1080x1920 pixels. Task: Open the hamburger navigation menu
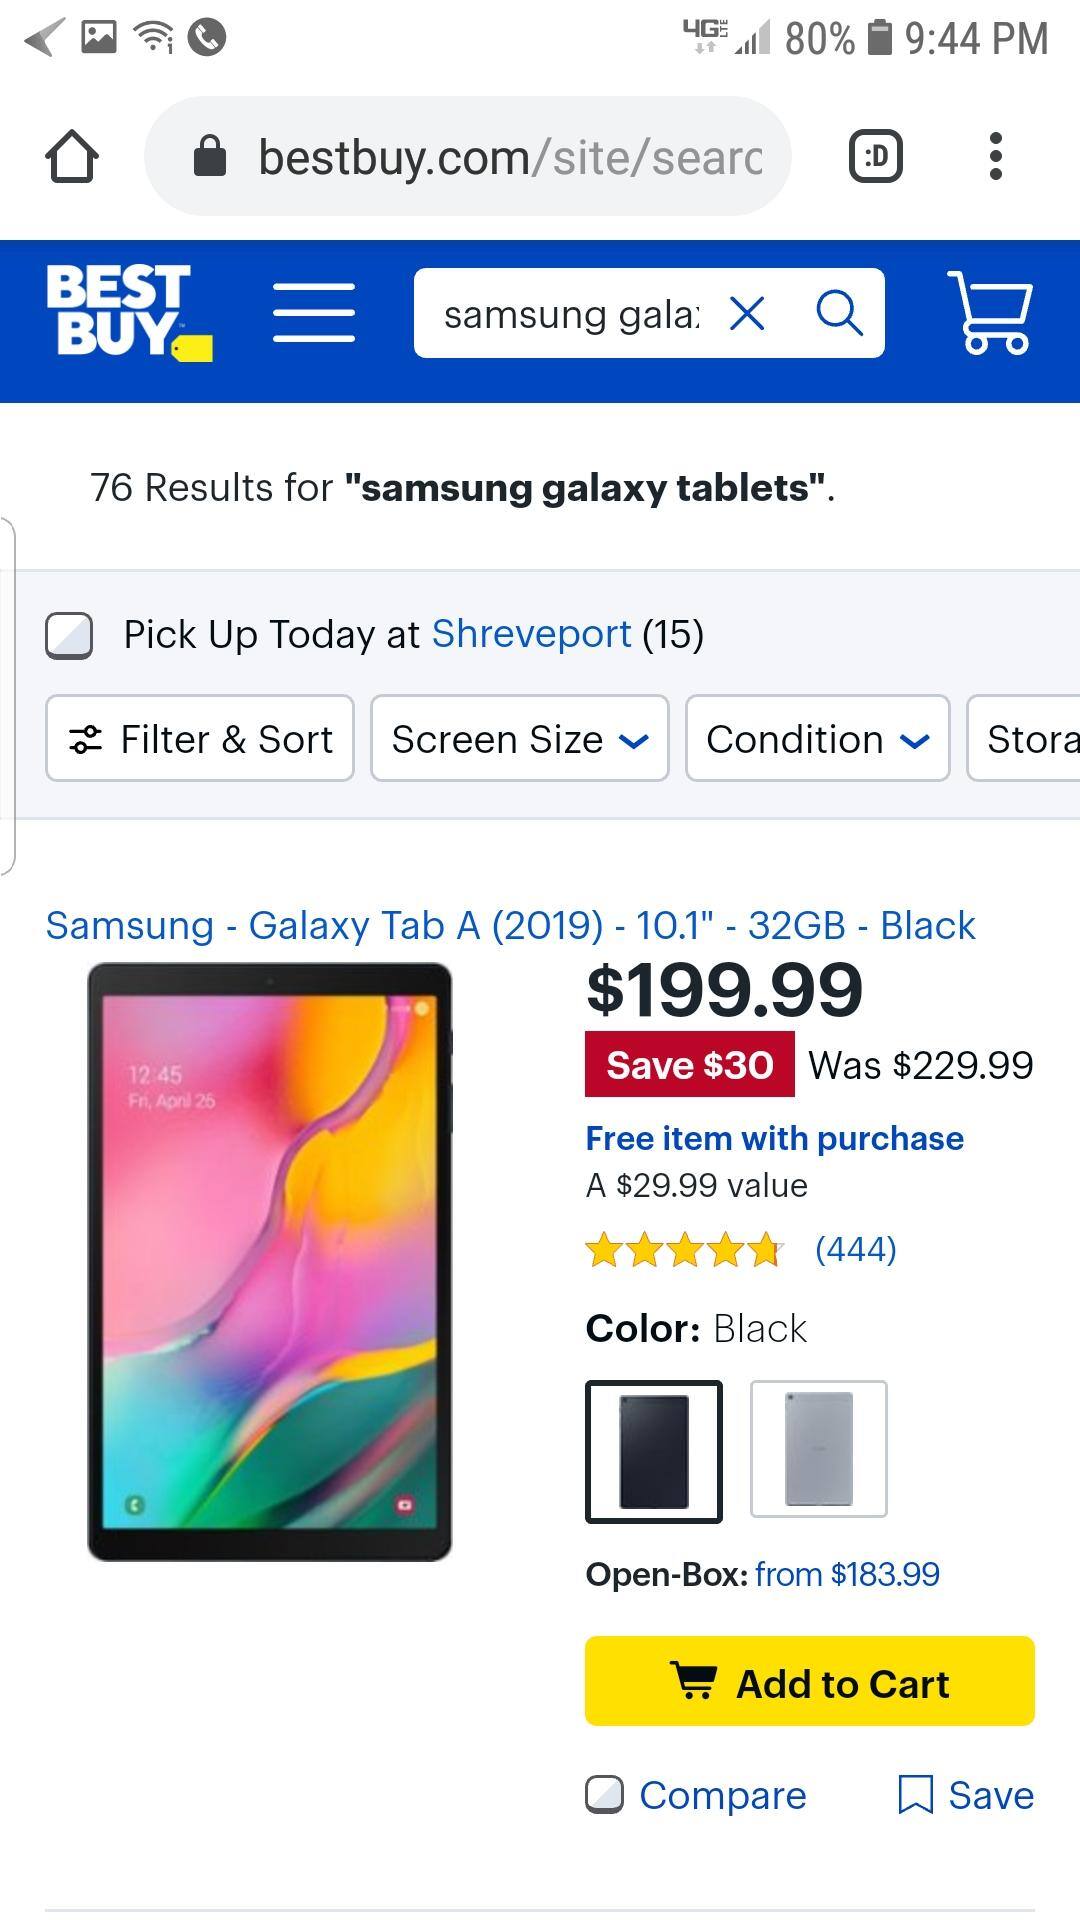pos(314,312)
